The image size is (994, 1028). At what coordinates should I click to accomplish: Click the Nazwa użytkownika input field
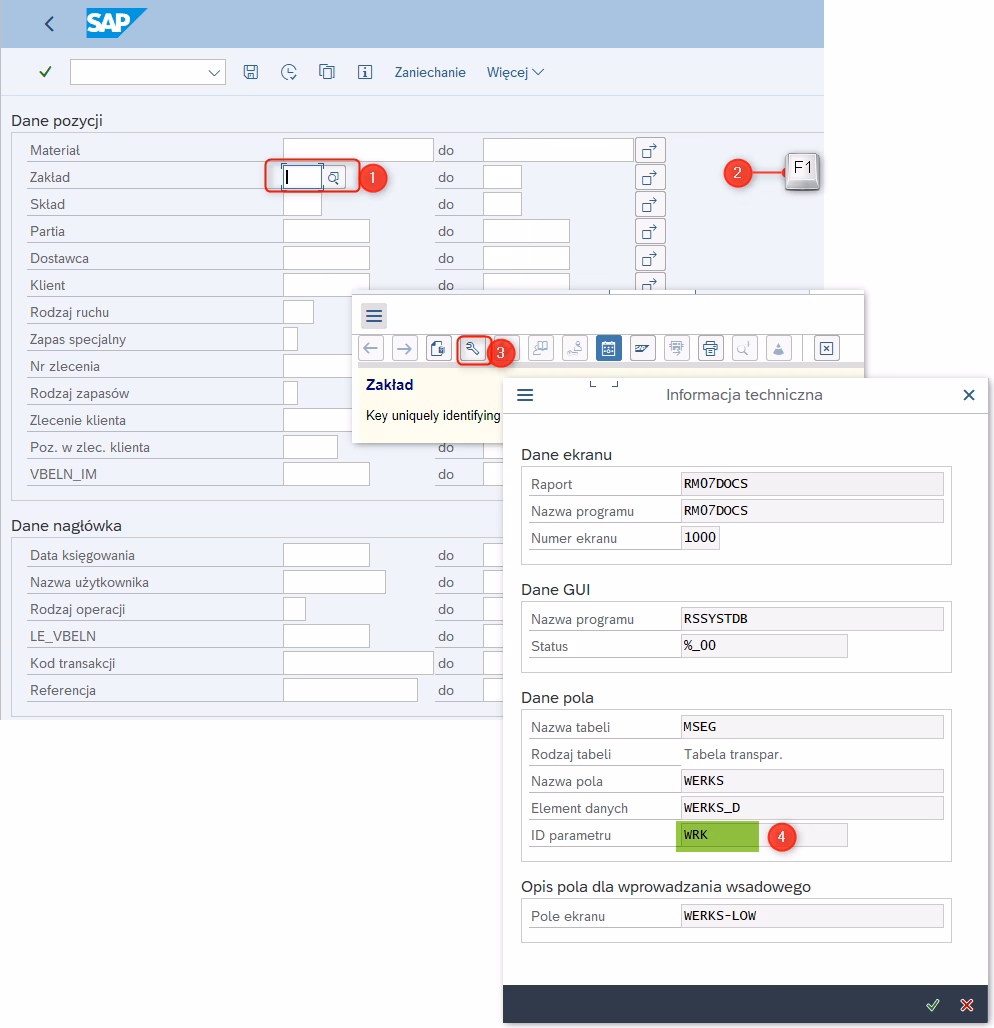coord(334,582)
